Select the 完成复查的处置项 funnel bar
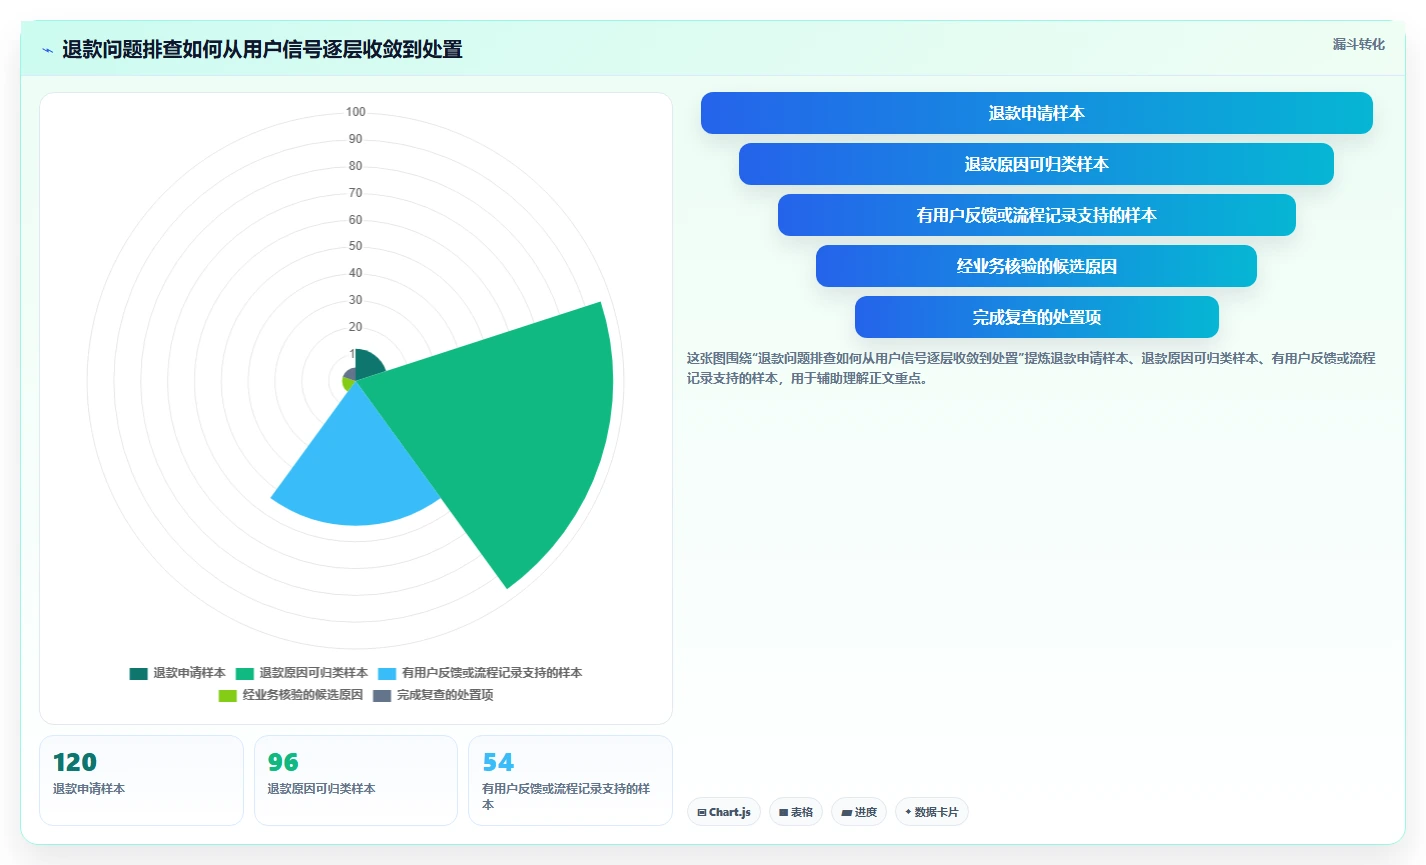Viewport: 1426px width, 865px height. [1036, 317]
